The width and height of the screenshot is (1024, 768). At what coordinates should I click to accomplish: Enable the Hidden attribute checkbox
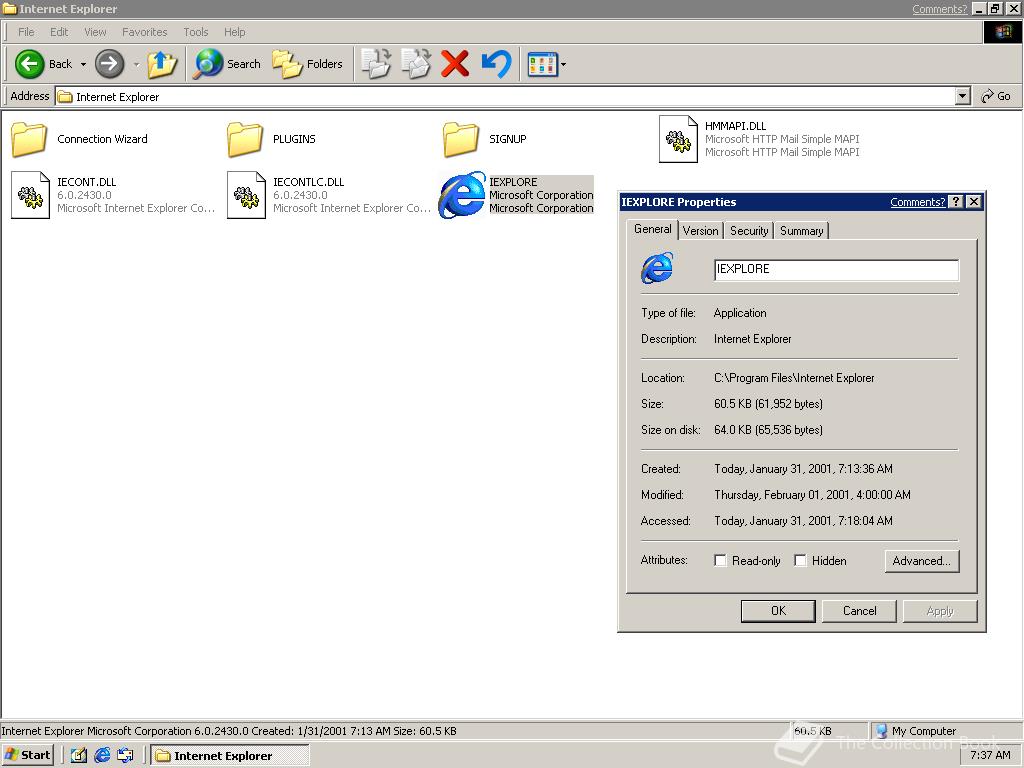[x=800, y=561]
